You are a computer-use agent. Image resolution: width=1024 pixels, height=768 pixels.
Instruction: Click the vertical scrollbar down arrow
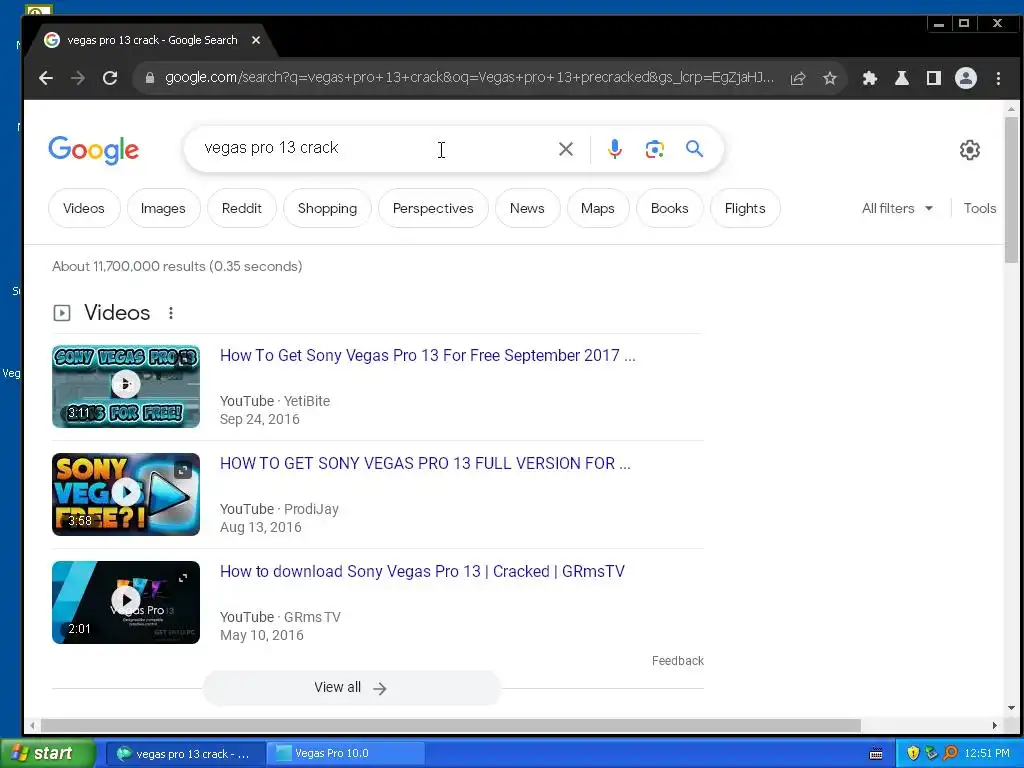(x=1011, y=708)
